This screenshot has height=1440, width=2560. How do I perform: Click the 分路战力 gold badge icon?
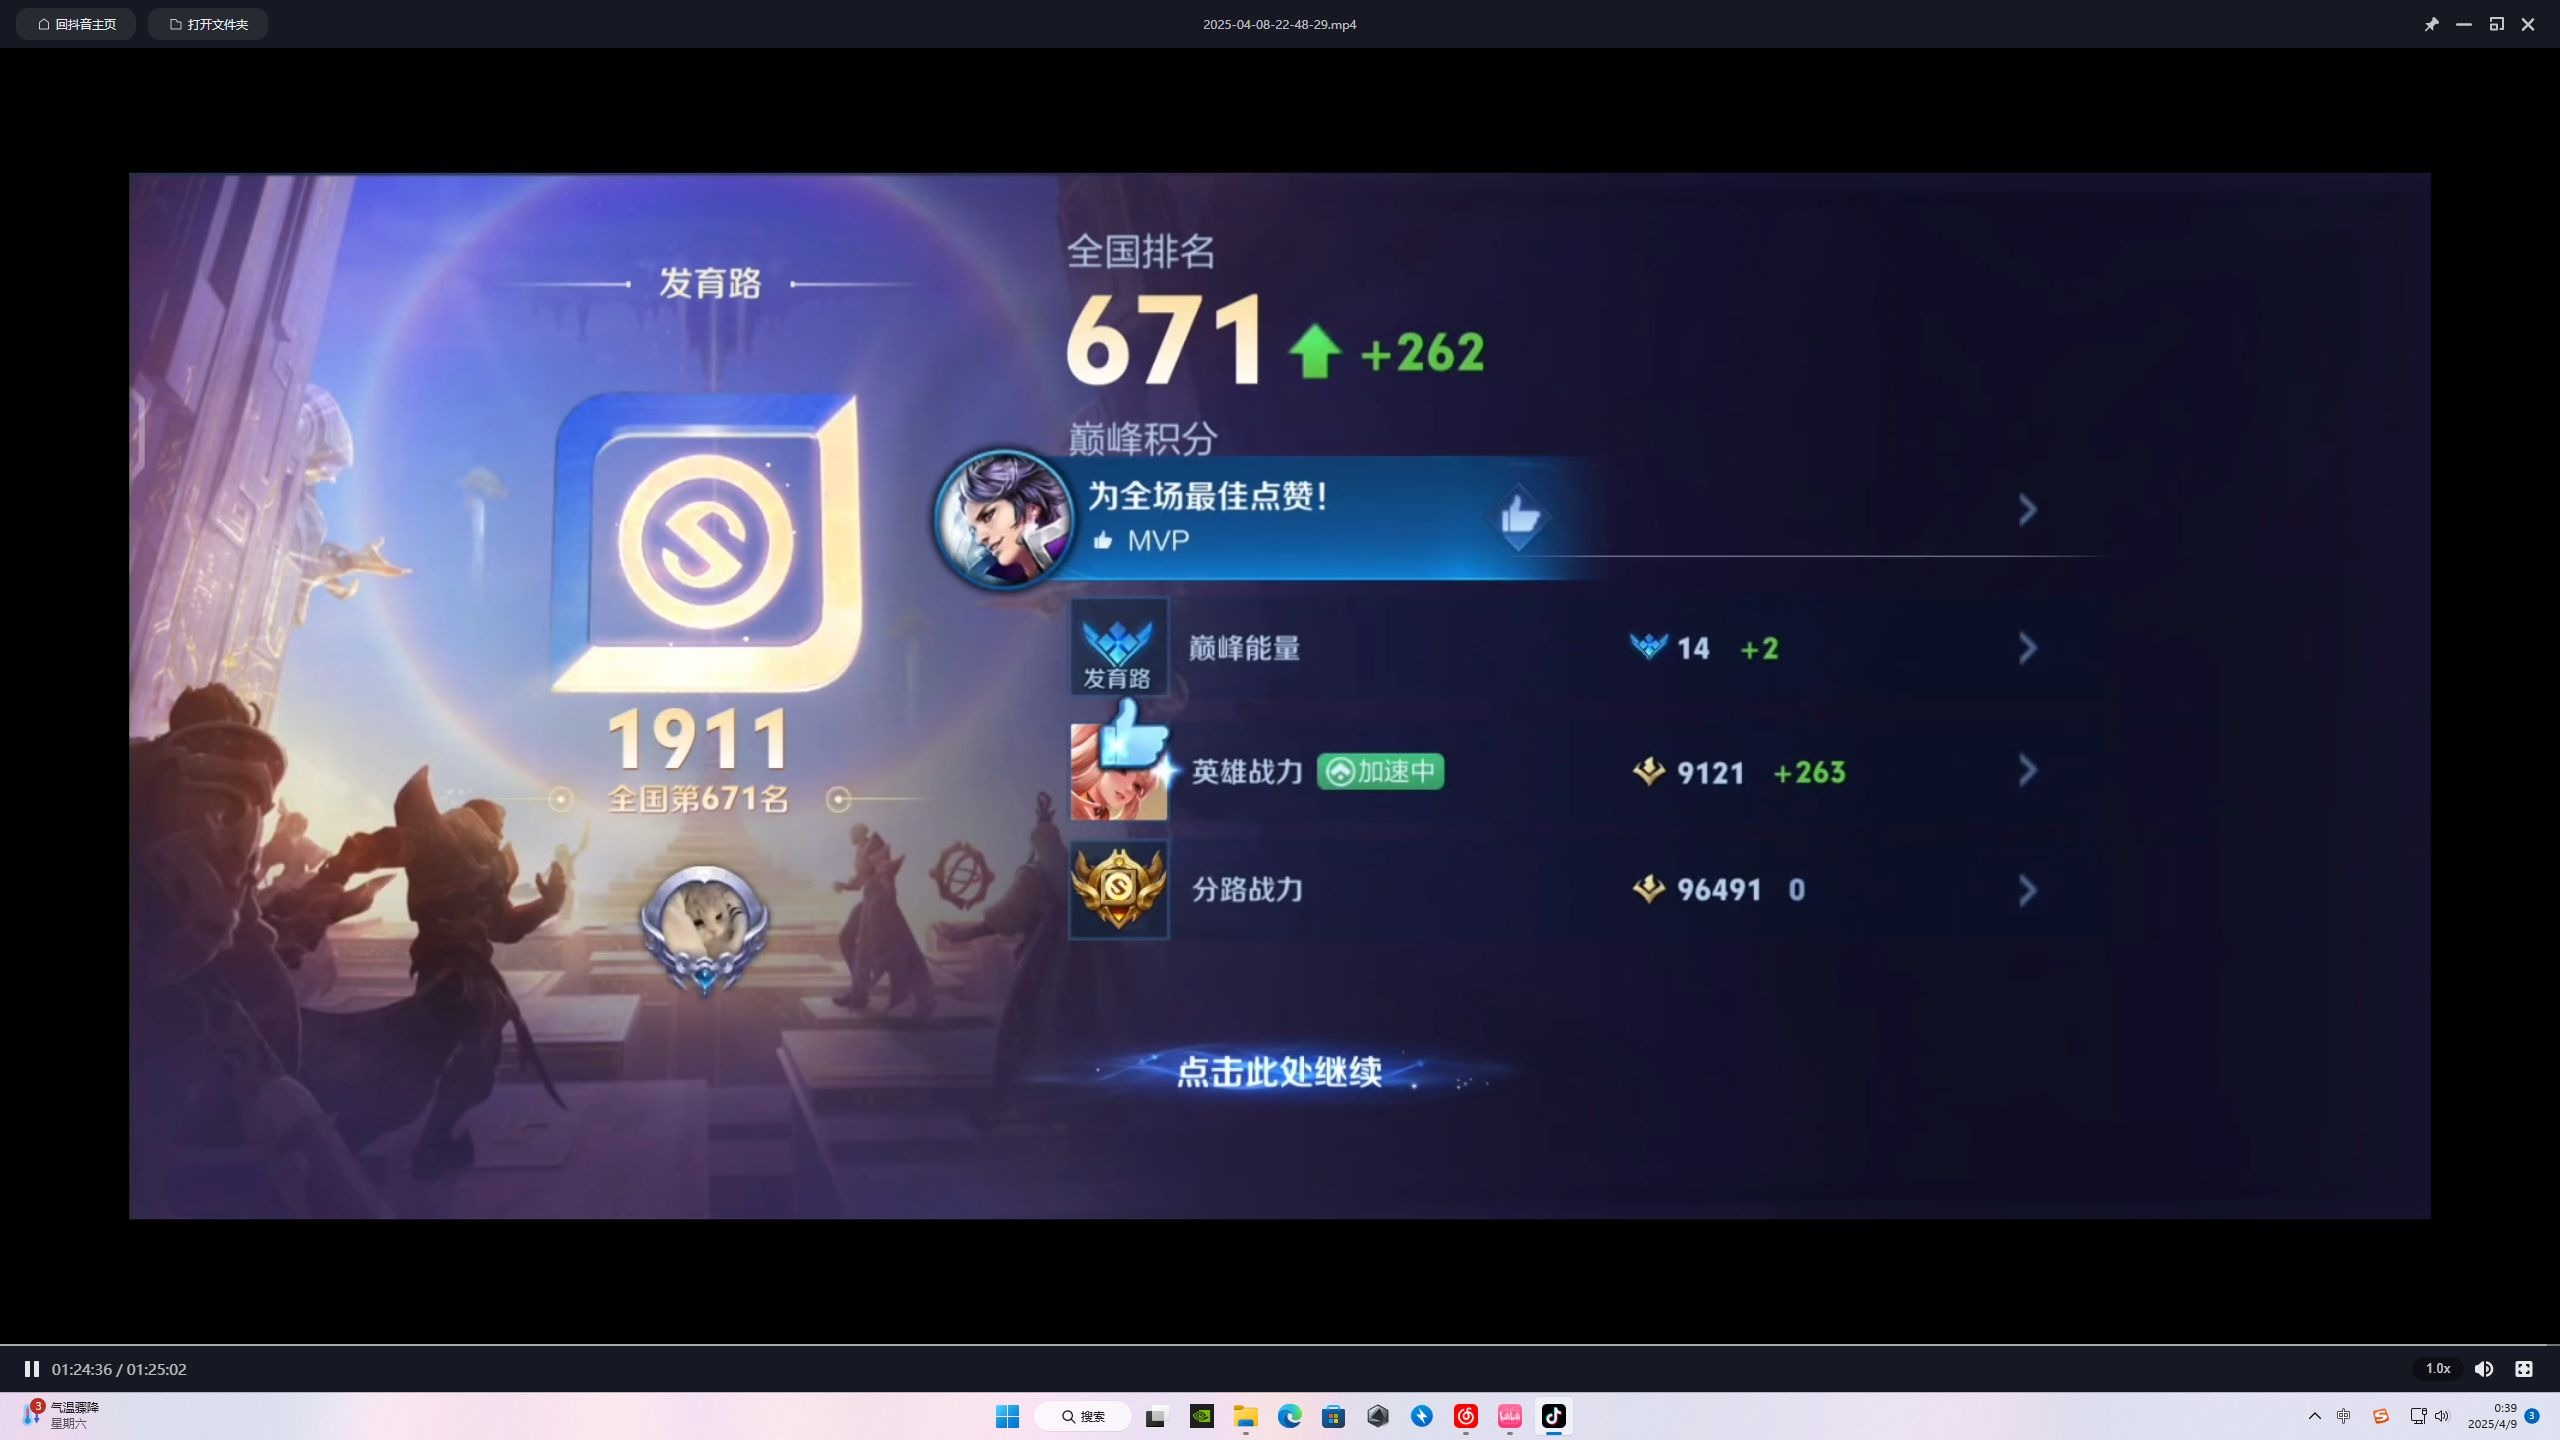(x=1118, y=889)
